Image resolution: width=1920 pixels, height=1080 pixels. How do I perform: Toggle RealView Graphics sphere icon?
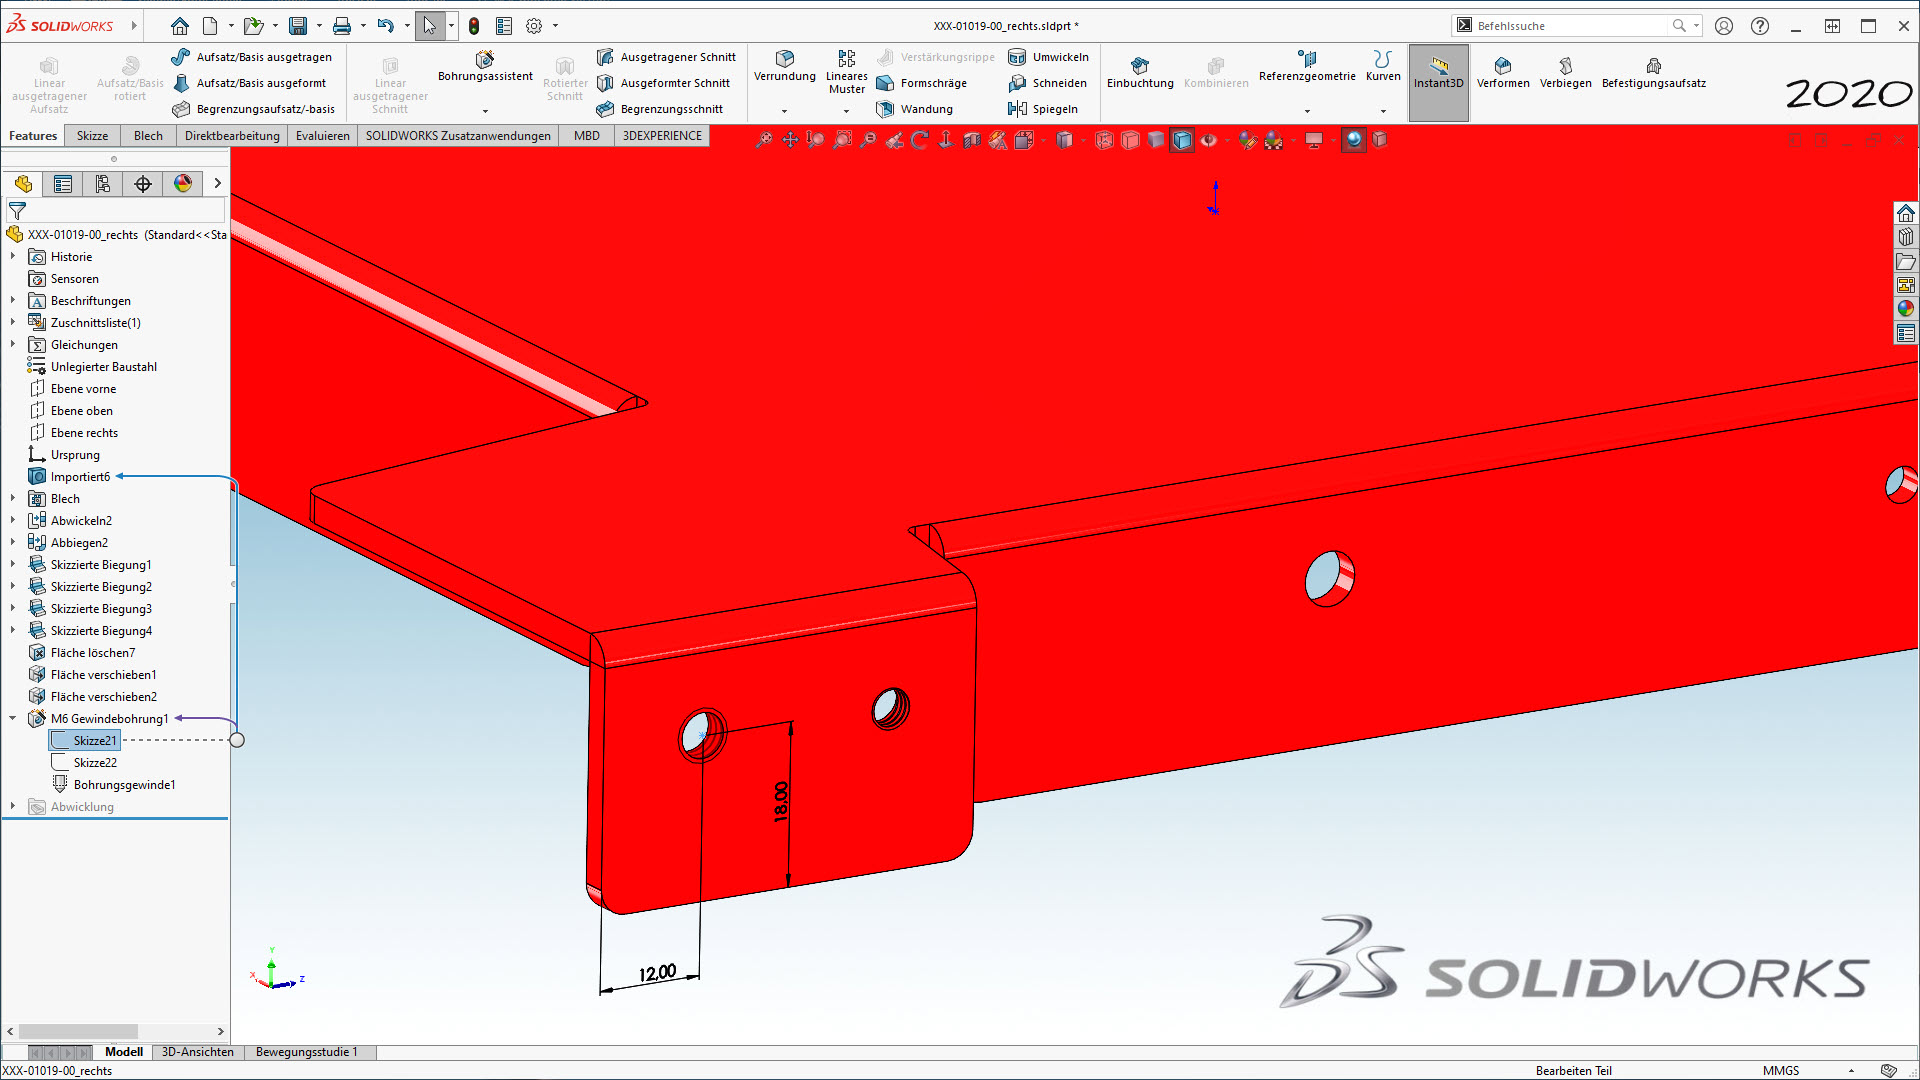[1354, 140]
